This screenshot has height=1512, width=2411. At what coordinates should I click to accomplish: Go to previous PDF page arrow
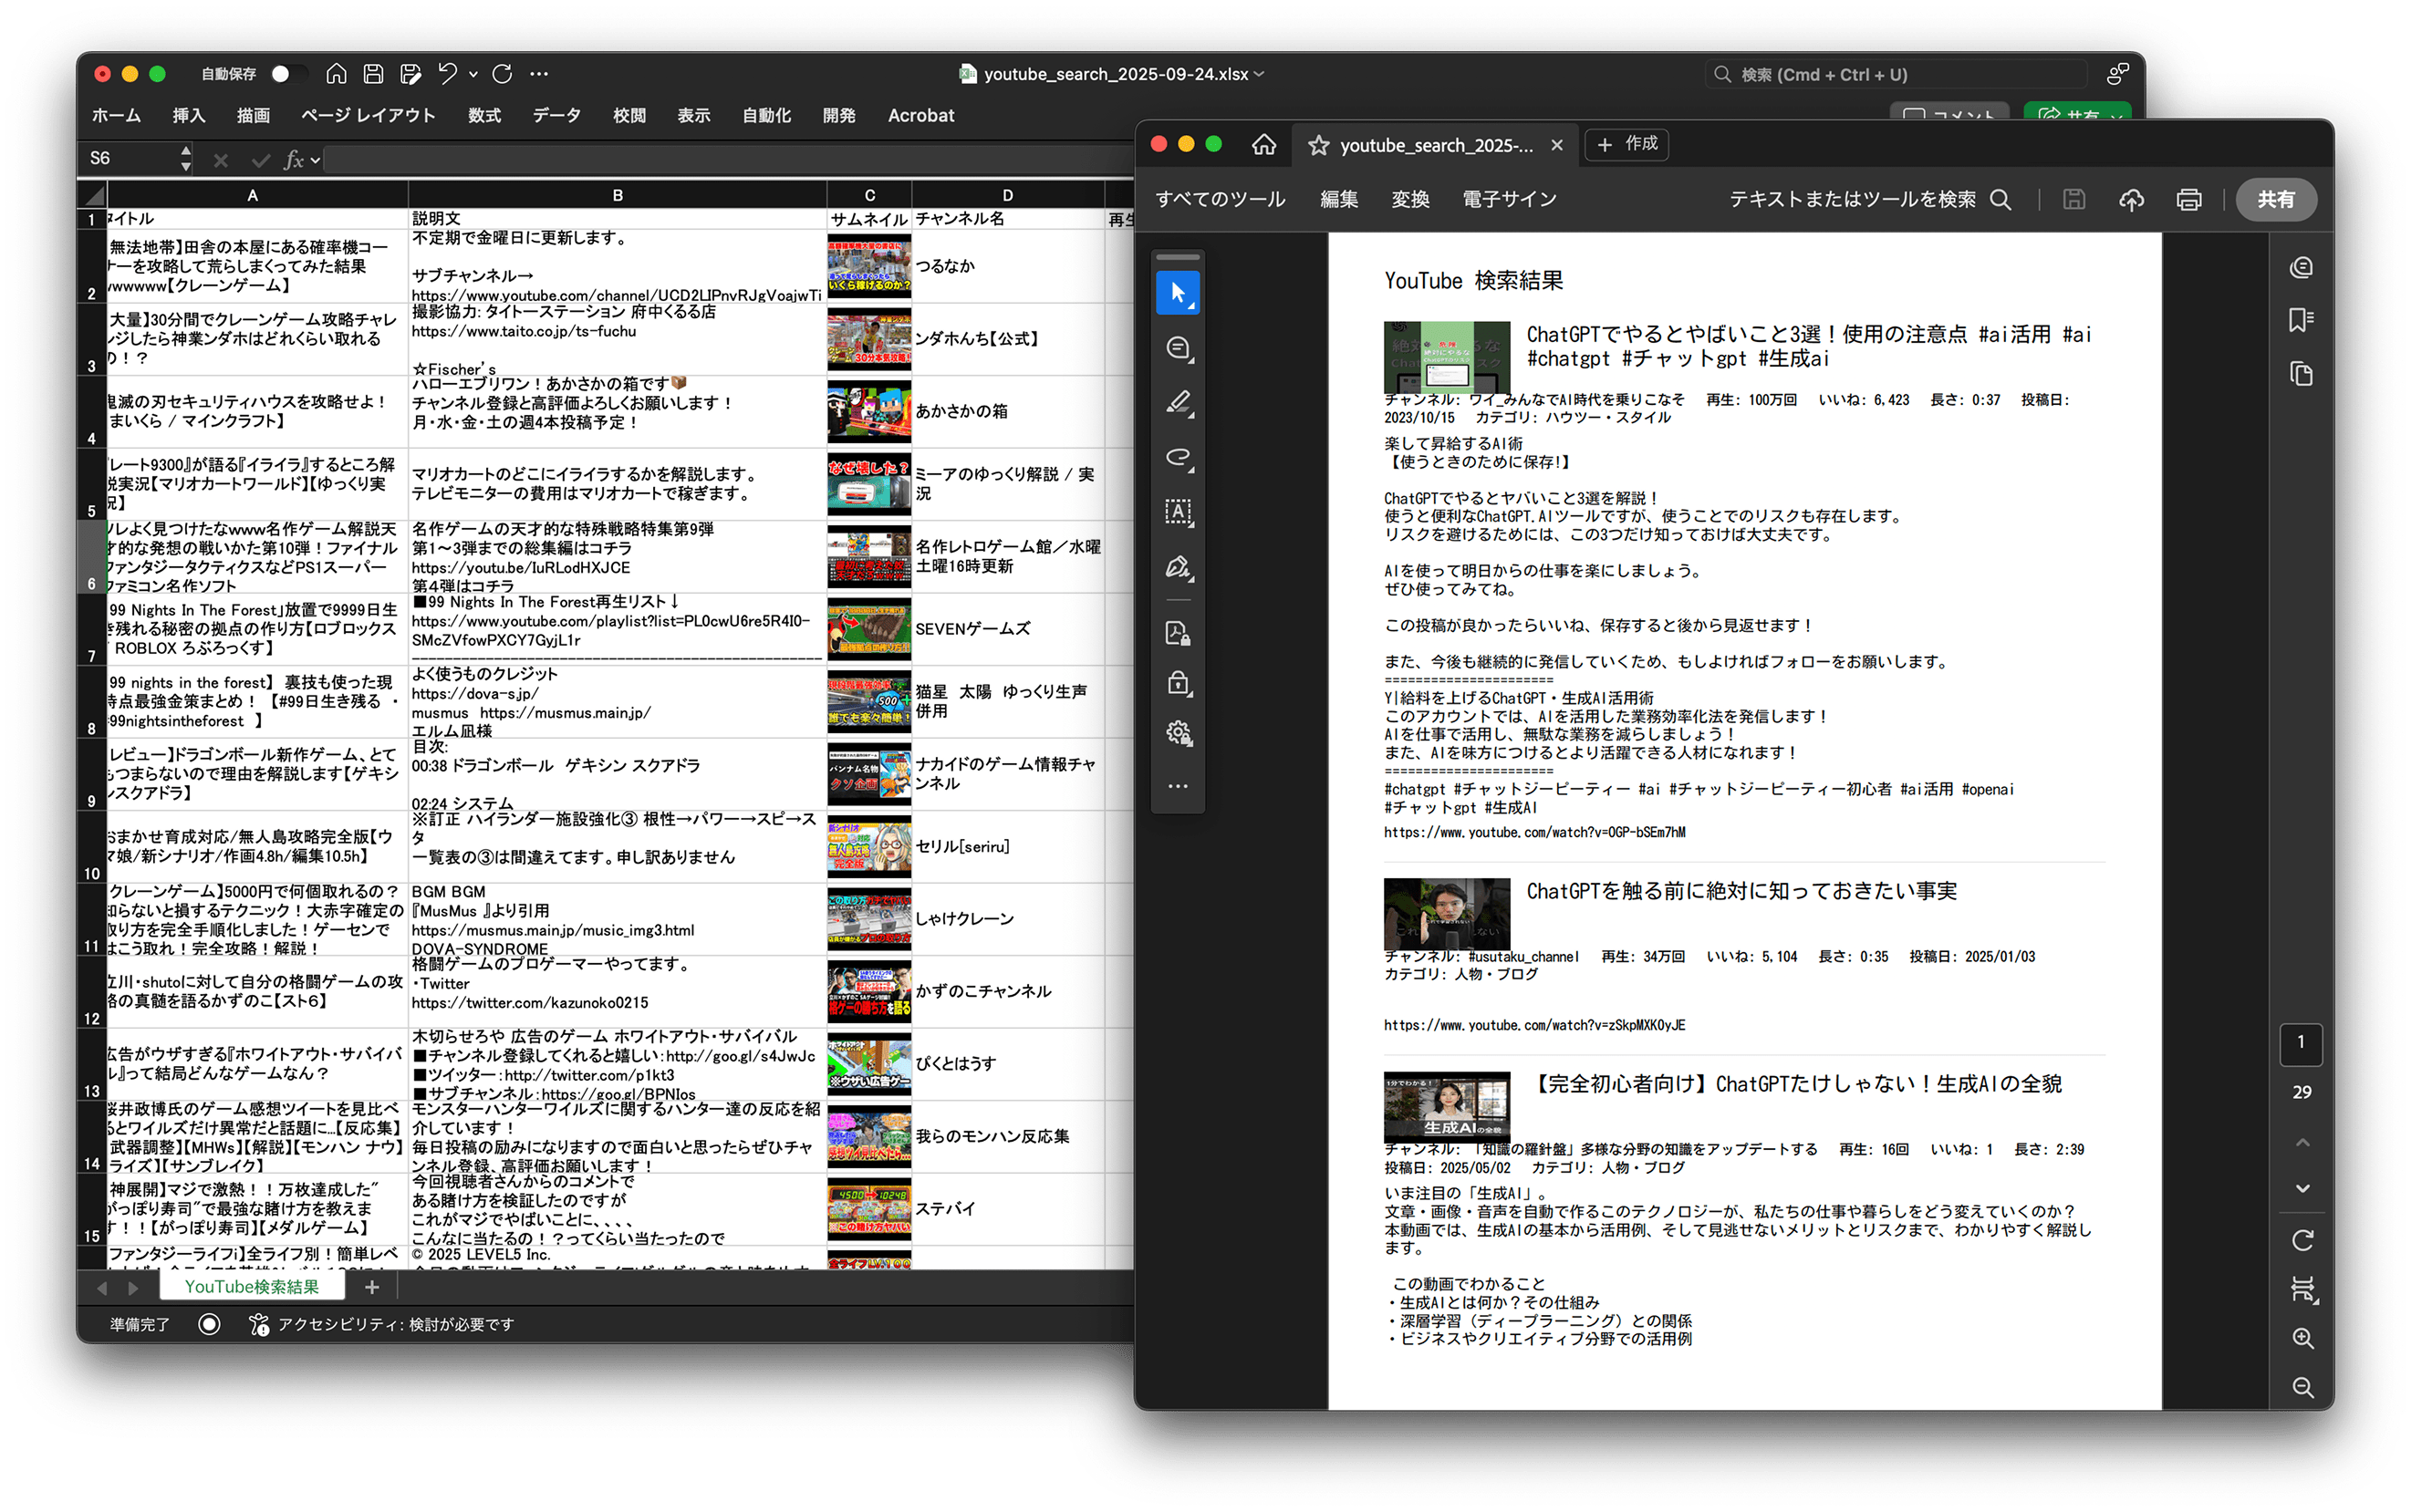click(2302, 1142)
